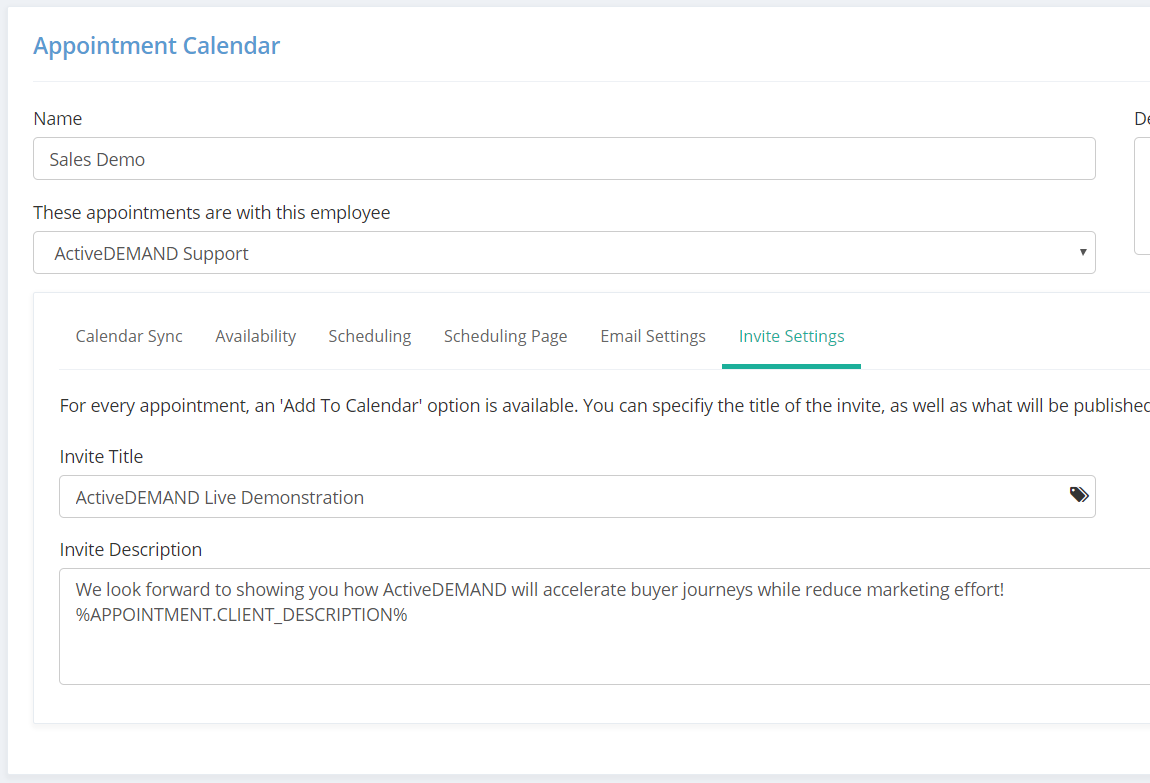Click the tag icon in Invite Title field

click(x=1078, y=495)
